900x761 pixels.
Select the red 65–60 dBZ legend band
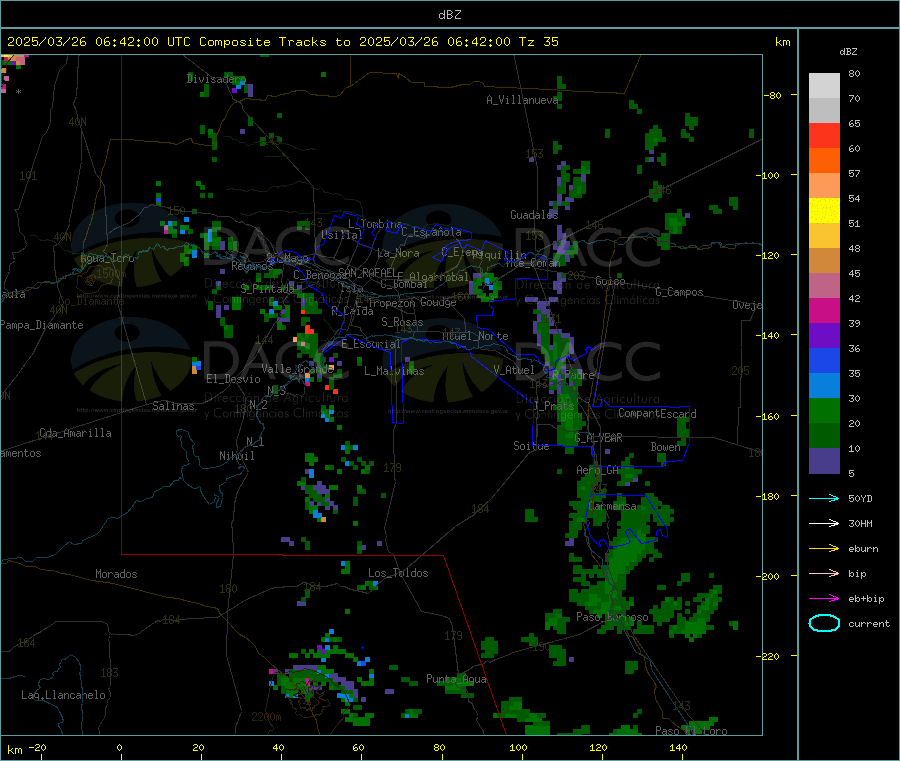[x=824, y=135]
